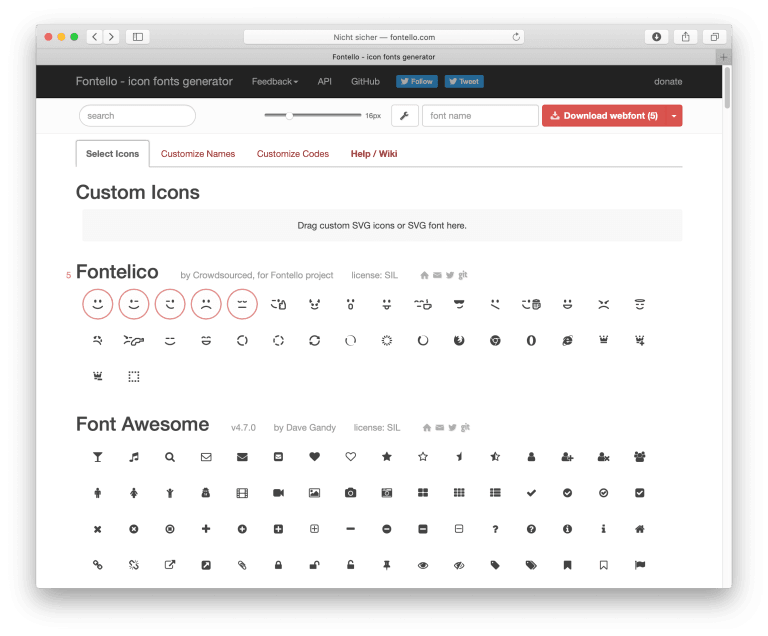Screen dimensions: 768x636
Task: Deselect the first smiling emoji in Fontelico
Action: [97, 304]
